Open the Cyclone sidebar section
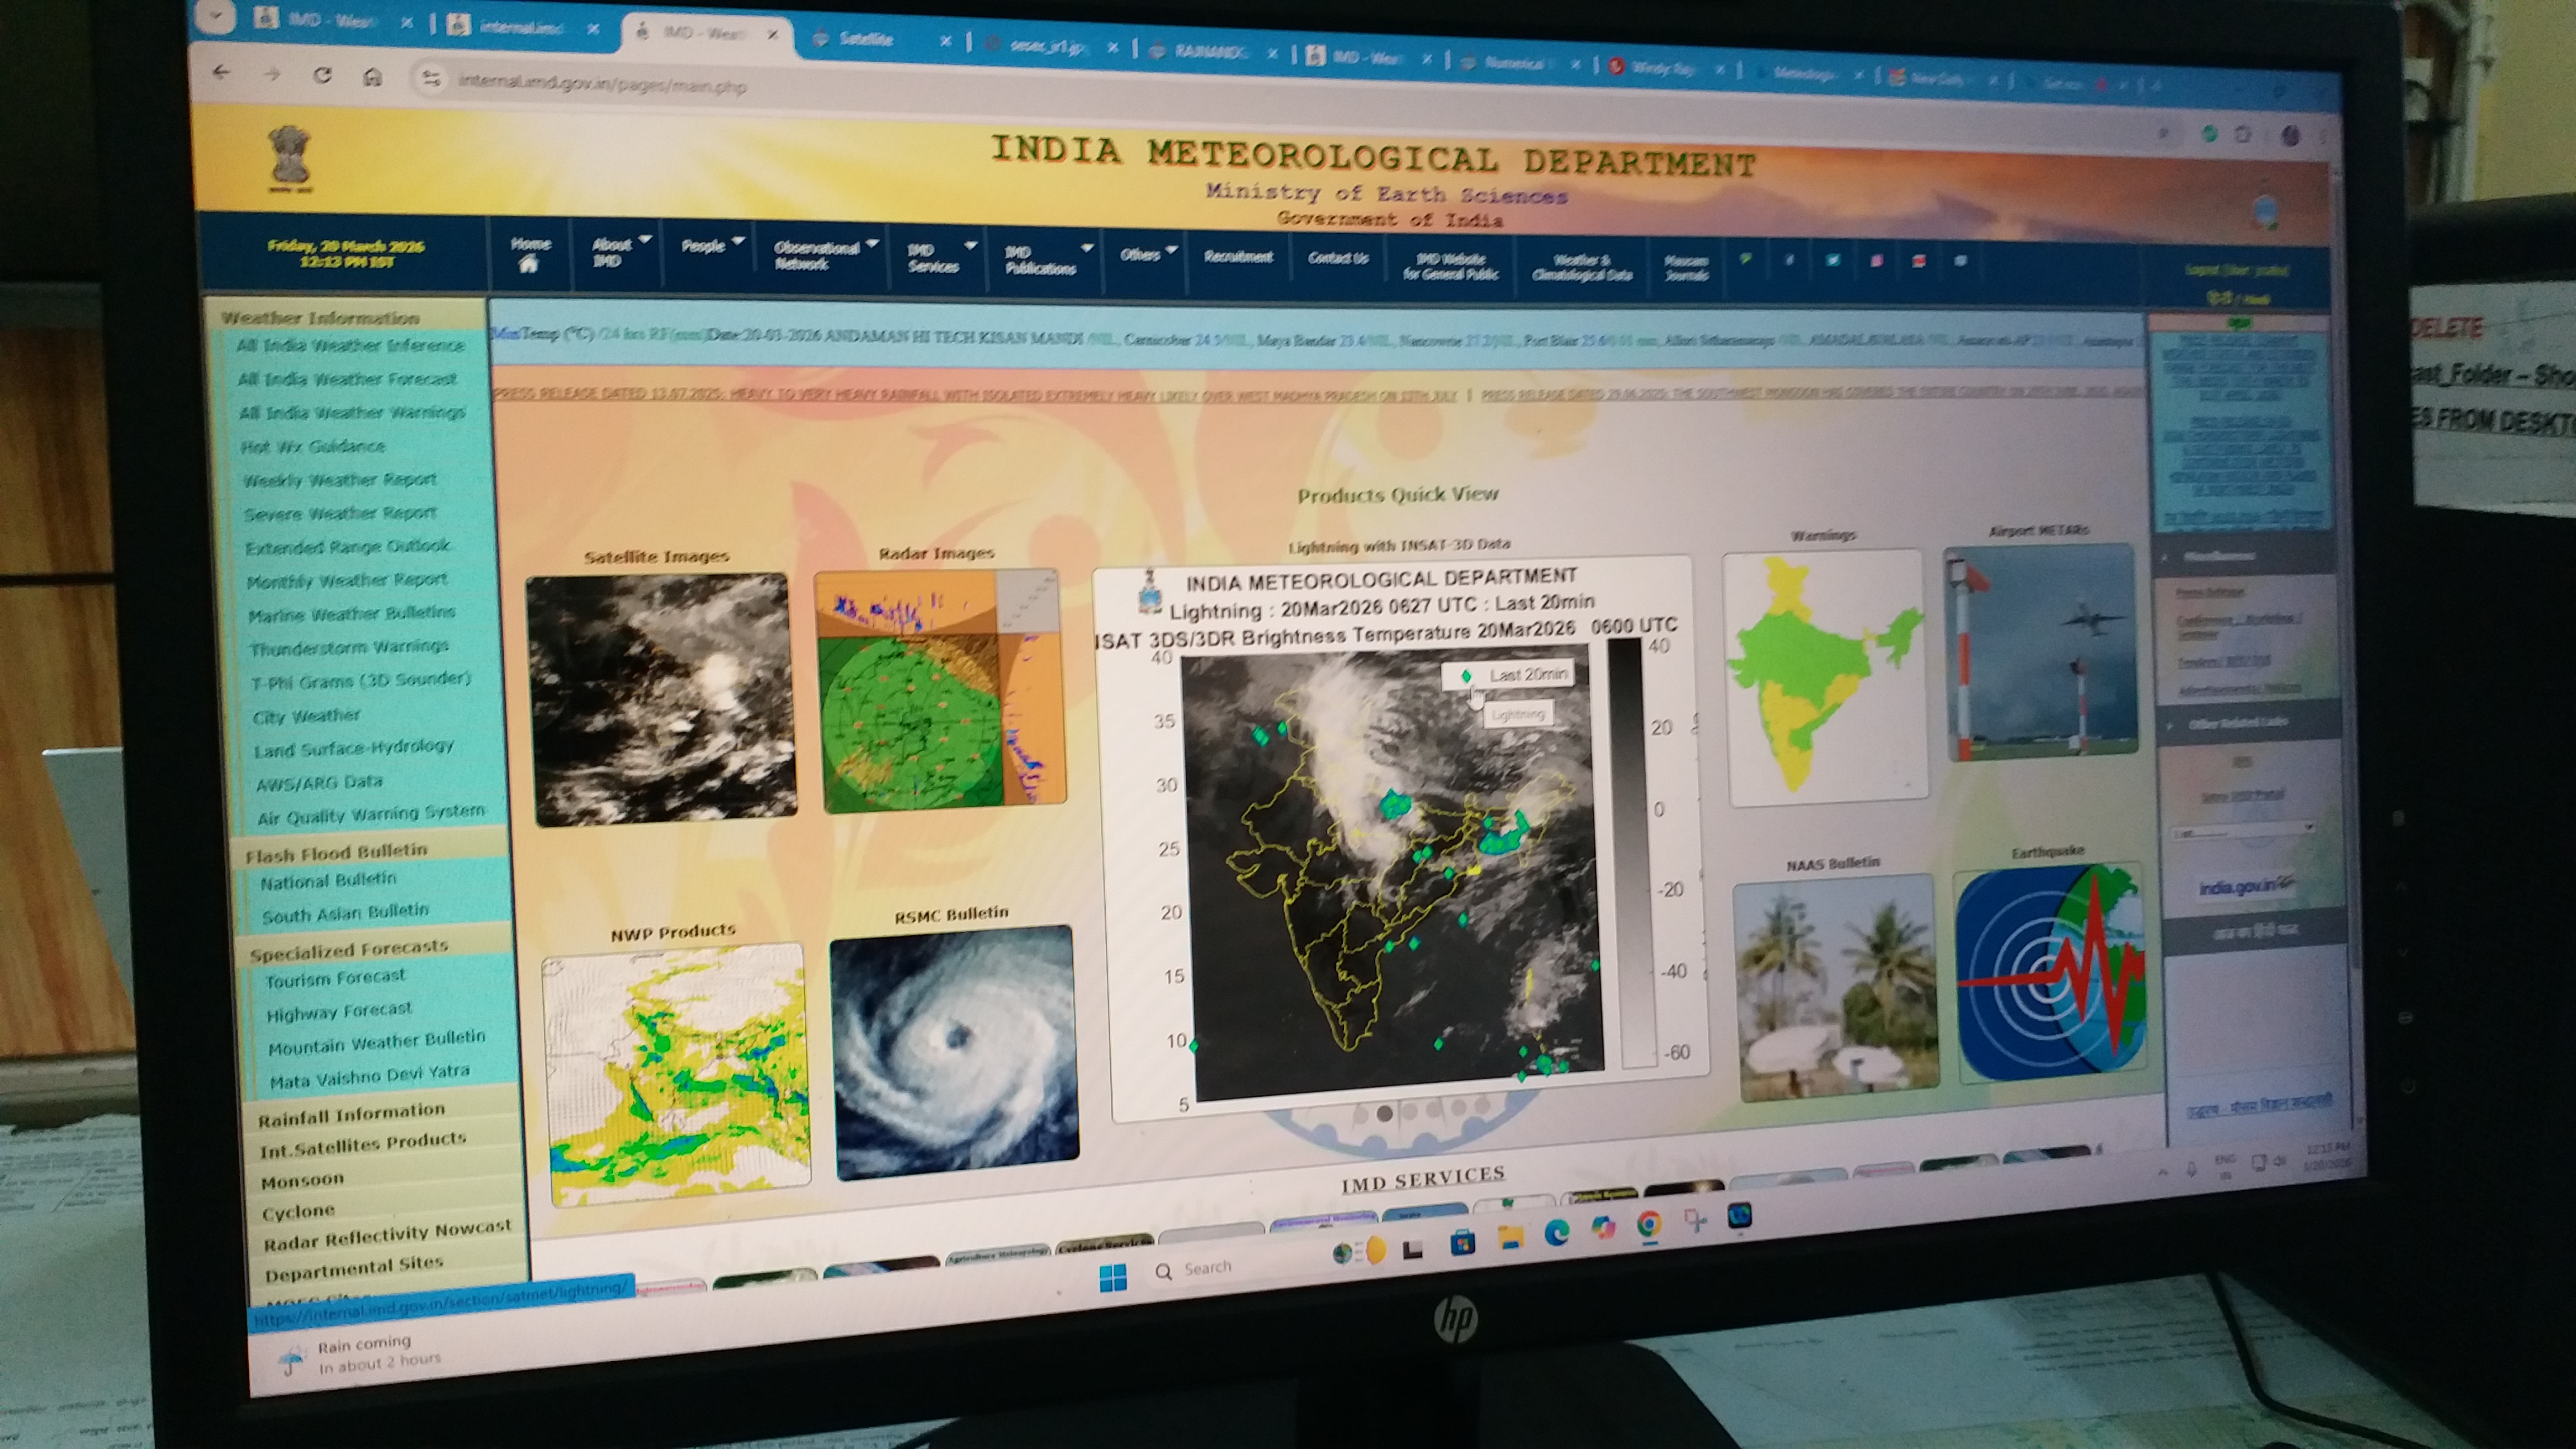Image resolution: width=2576 pixels, height=1449 pixels. tap(298, 1212)
